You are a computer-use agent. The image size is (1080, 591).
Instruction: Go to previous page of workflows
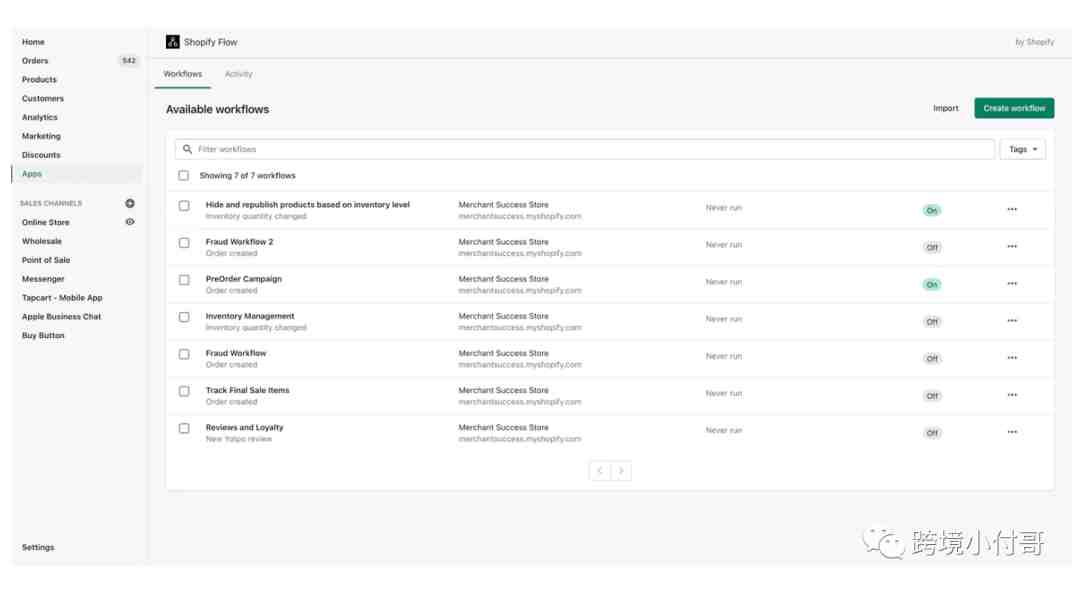pyautogui.click(x=600, y=470)
